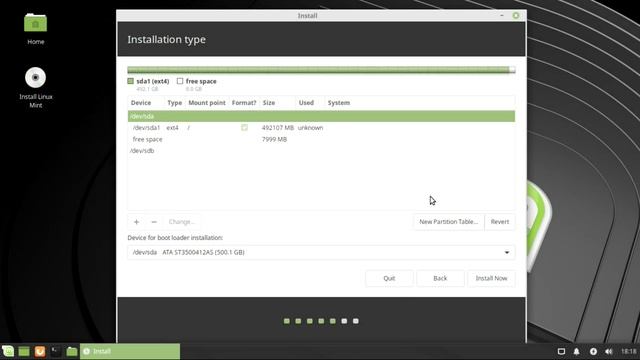Viewport: 640px width, 360px height.
Task: Open the terminal from the taskbar
Action: click(56, 351)
